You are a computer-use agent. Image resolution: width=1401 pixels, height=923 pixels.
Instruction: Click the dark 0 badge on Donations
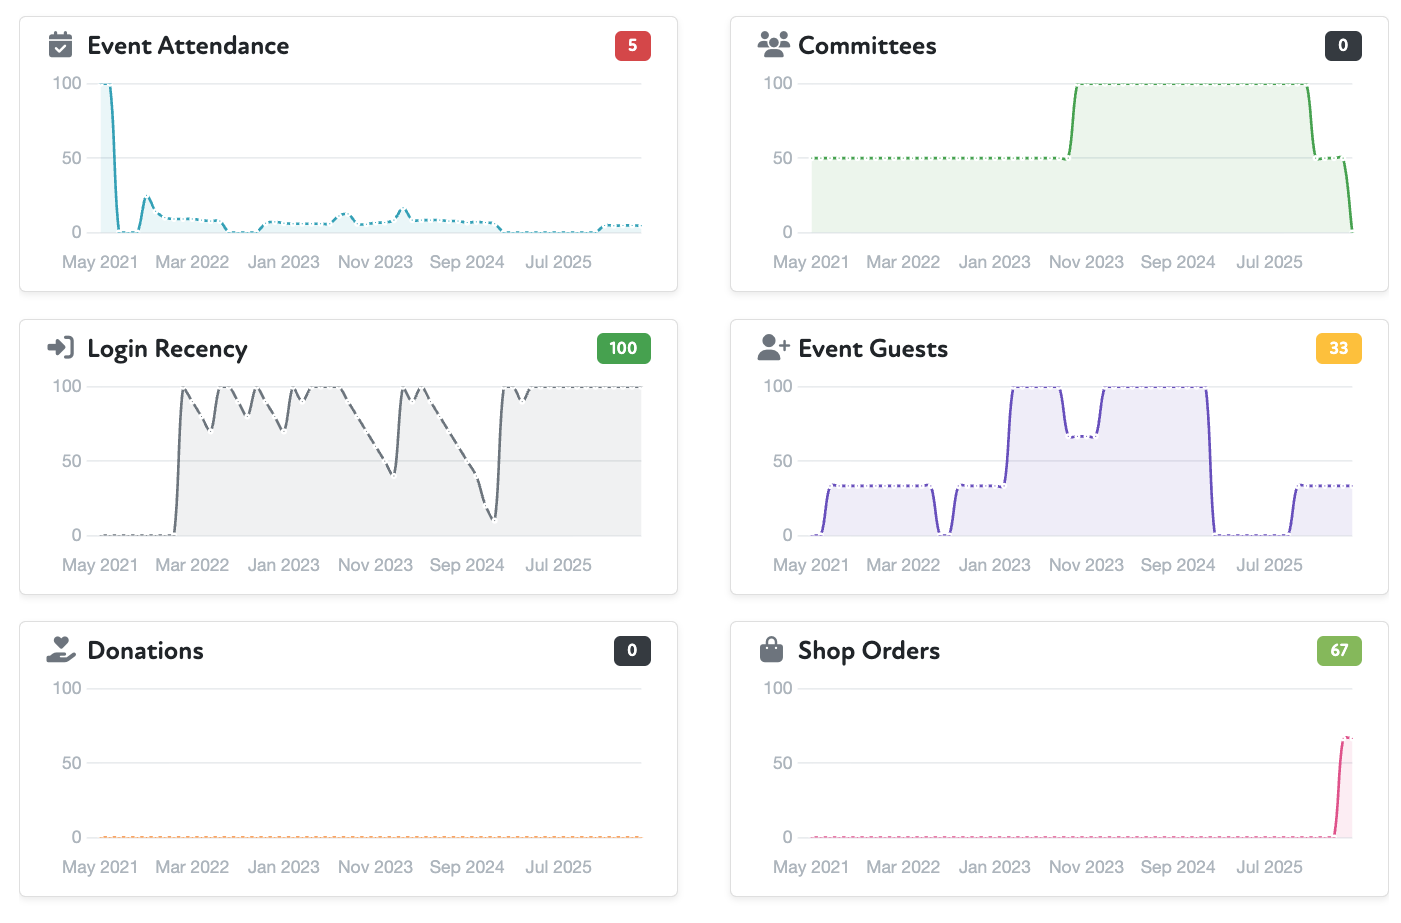(632, 651)
